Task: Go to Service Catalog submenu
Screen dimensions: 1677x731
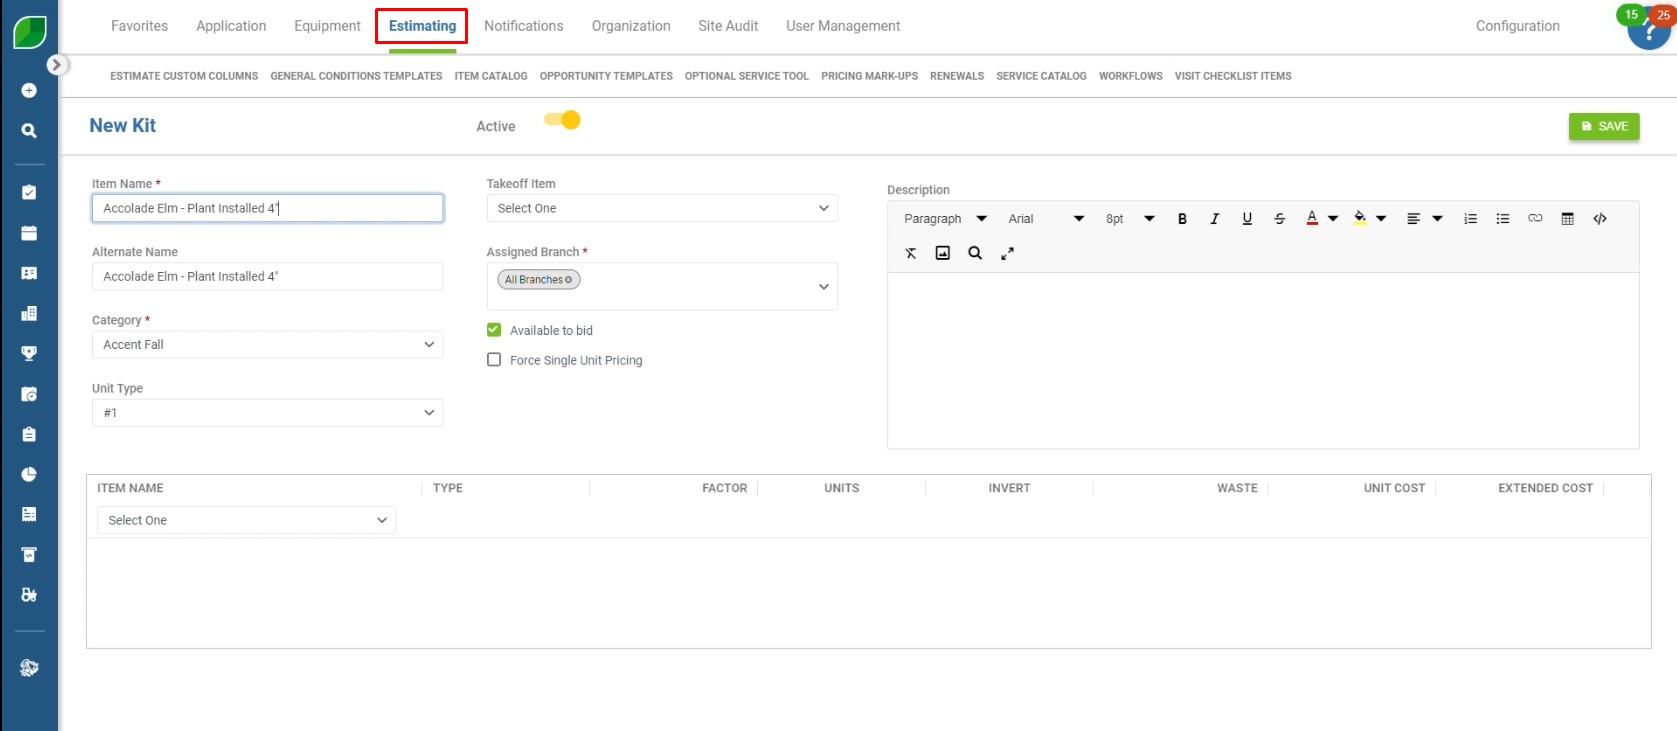Action: [x=1041, y=76]
